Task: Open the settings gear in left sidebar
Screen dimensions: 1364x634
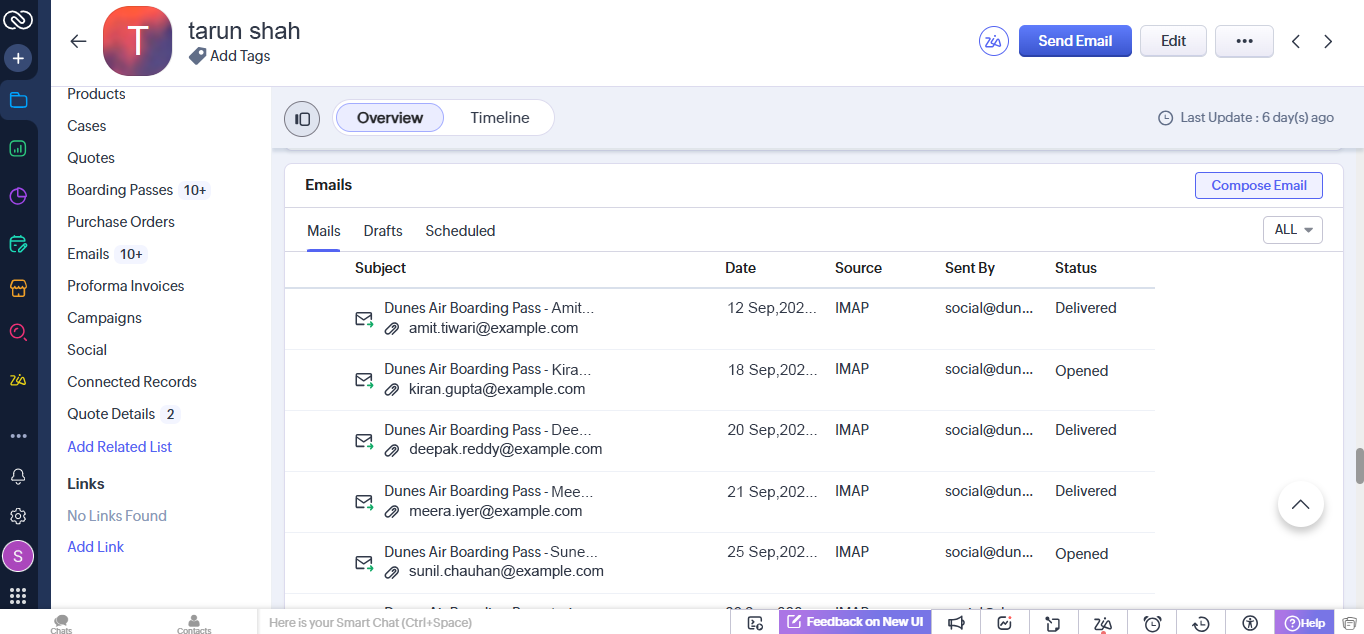Action: click(x=18, y=516)
